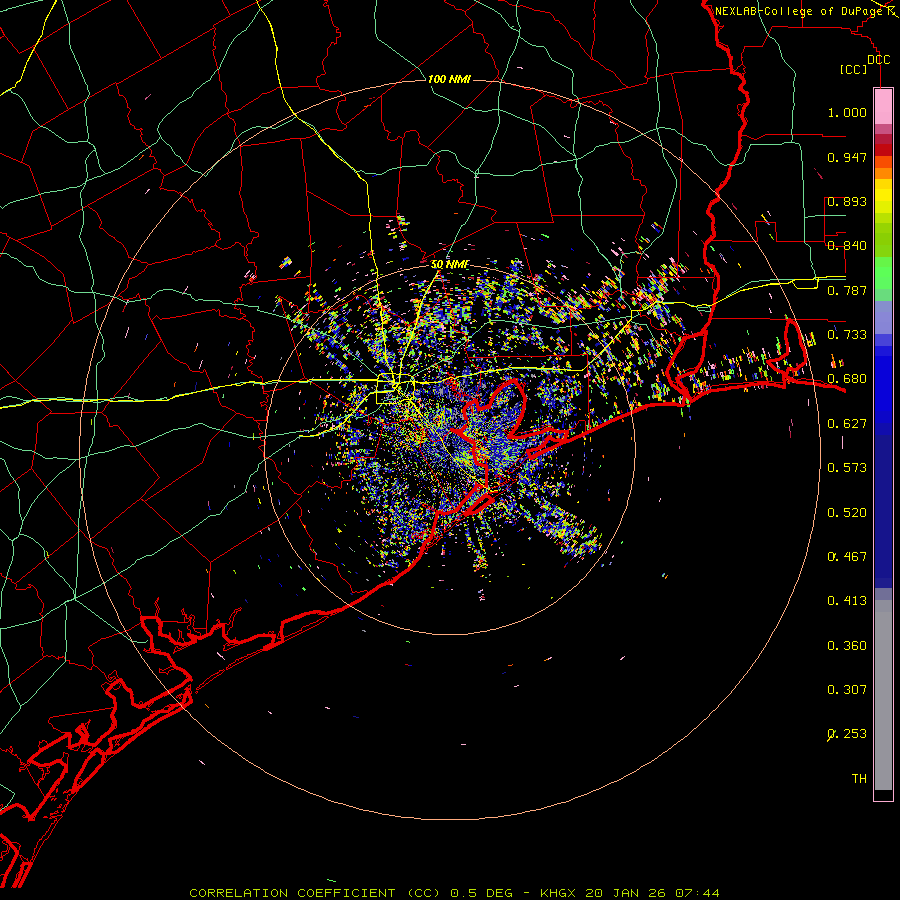Click the 0.627 color scale value
This screenshot has height=900, width=900.
[847, 424]
